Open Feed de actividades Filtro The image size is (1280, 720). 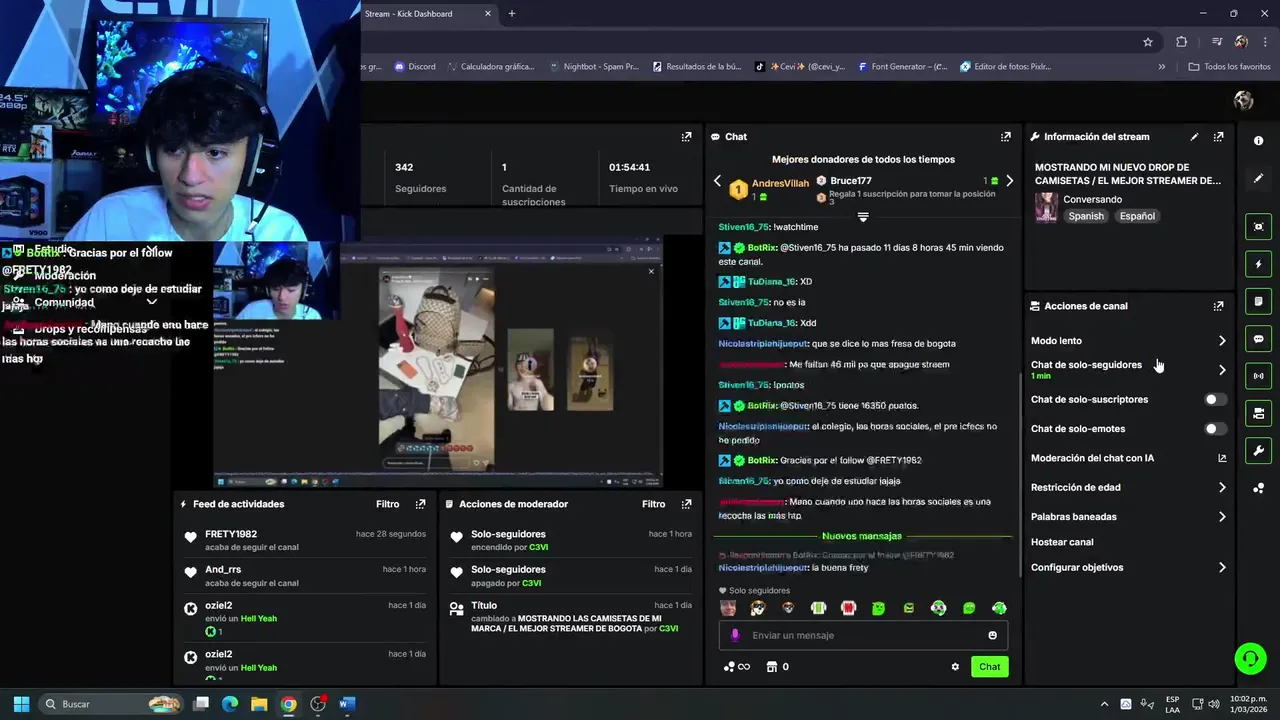tap(388, 504)
